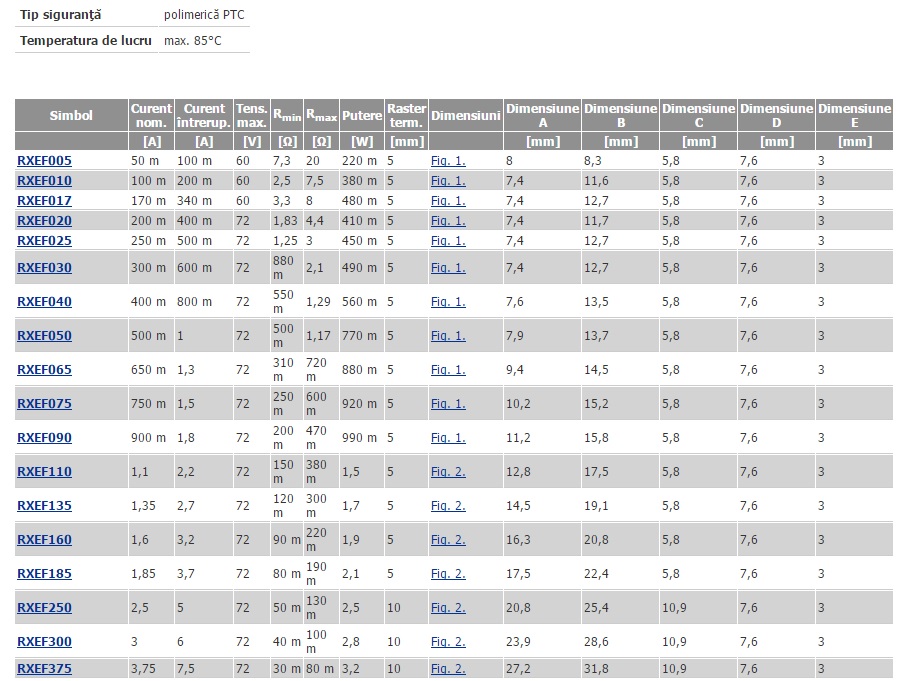This screenshot has height=681, width=898.
Task: Open the RXEF005 product link
Action: [44, 161]
